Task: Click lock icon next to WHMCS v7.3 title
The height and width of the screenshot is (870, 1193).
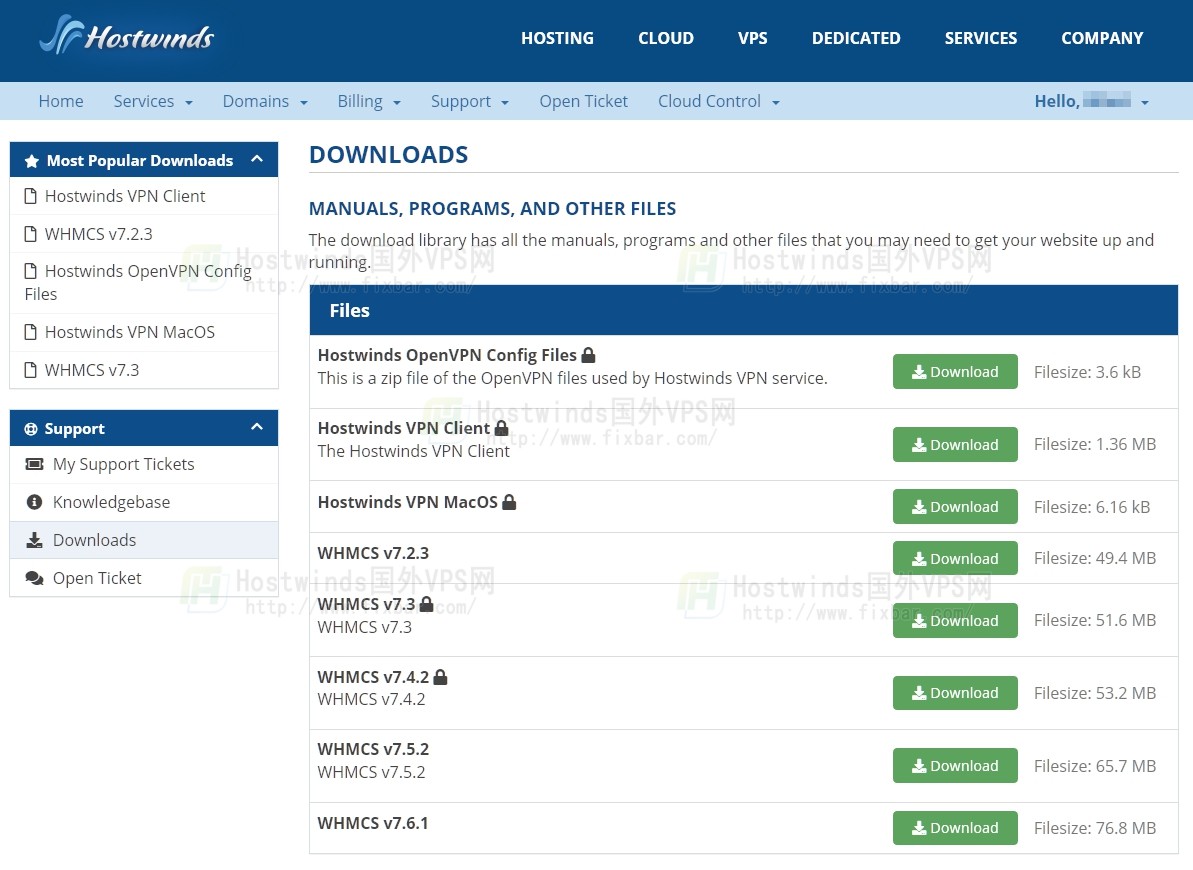Action: [x=427, y=604]
